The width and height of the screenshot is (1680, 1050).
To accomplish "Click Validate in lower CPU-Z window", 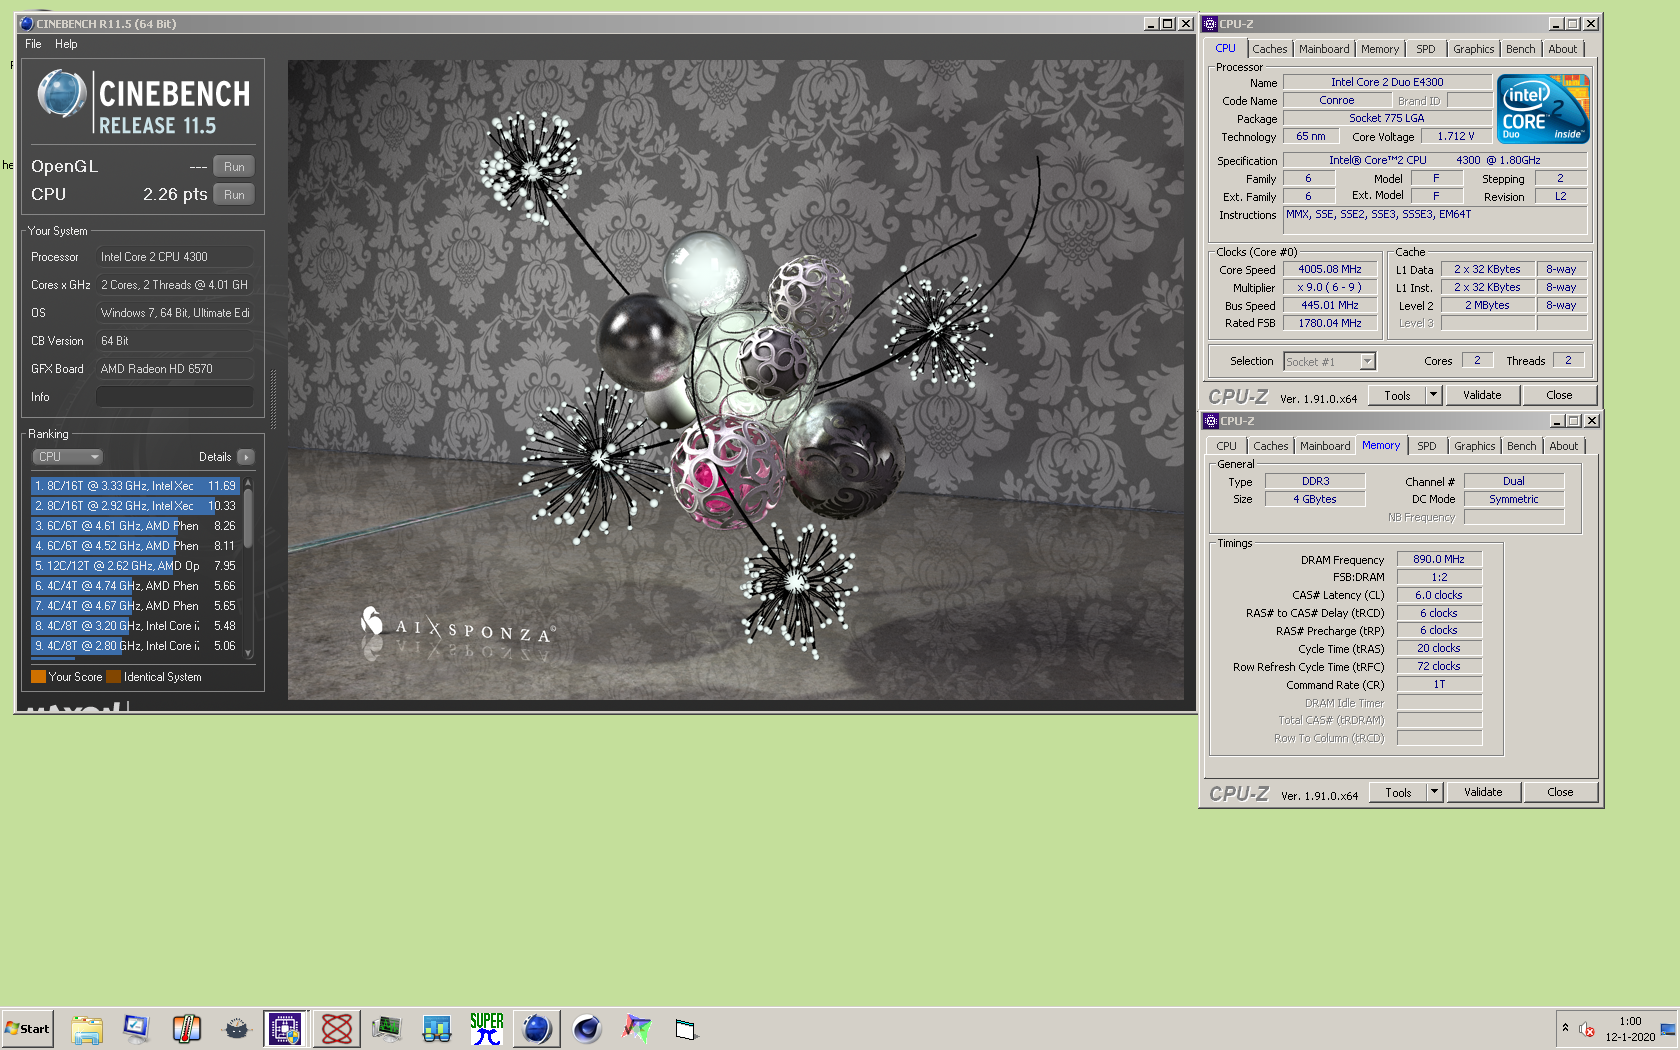I will point(1483,792).
